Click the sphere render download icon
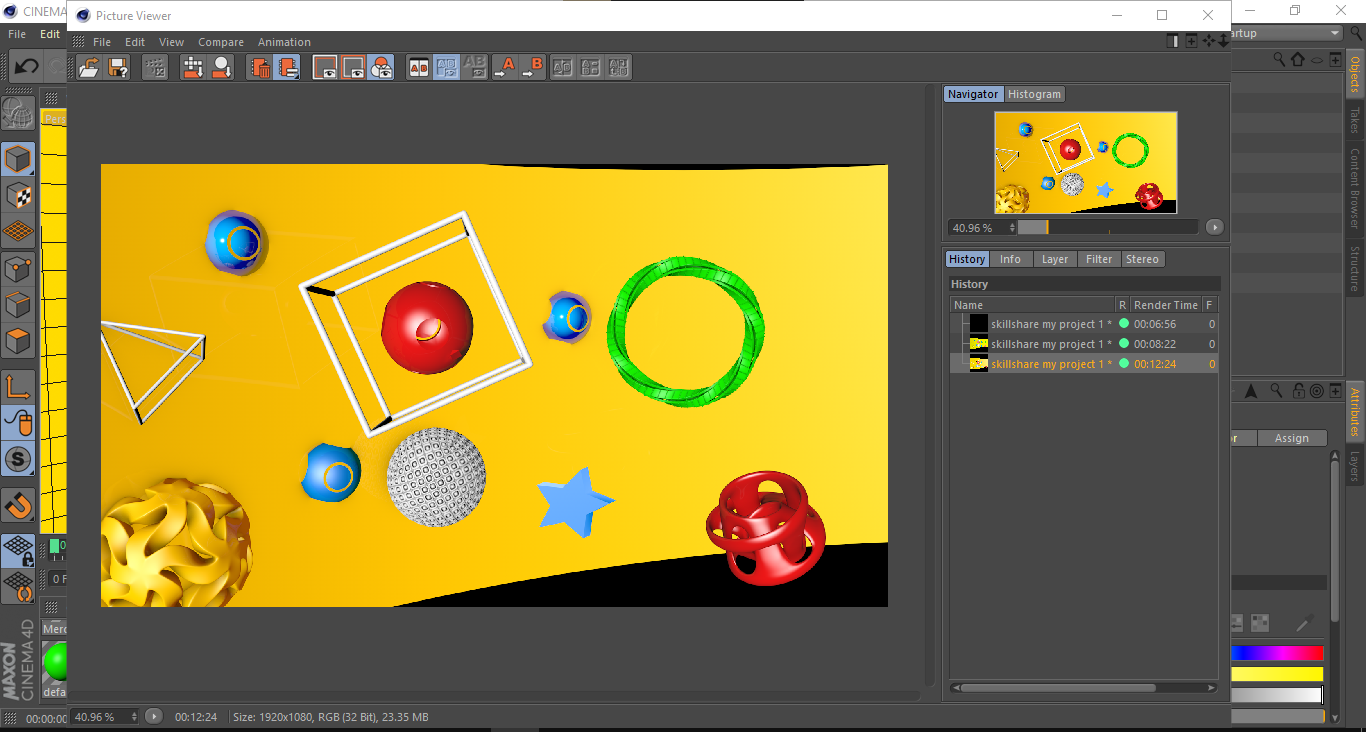The width and height of the screenshot is (1366, 732). tap(221, 67)
